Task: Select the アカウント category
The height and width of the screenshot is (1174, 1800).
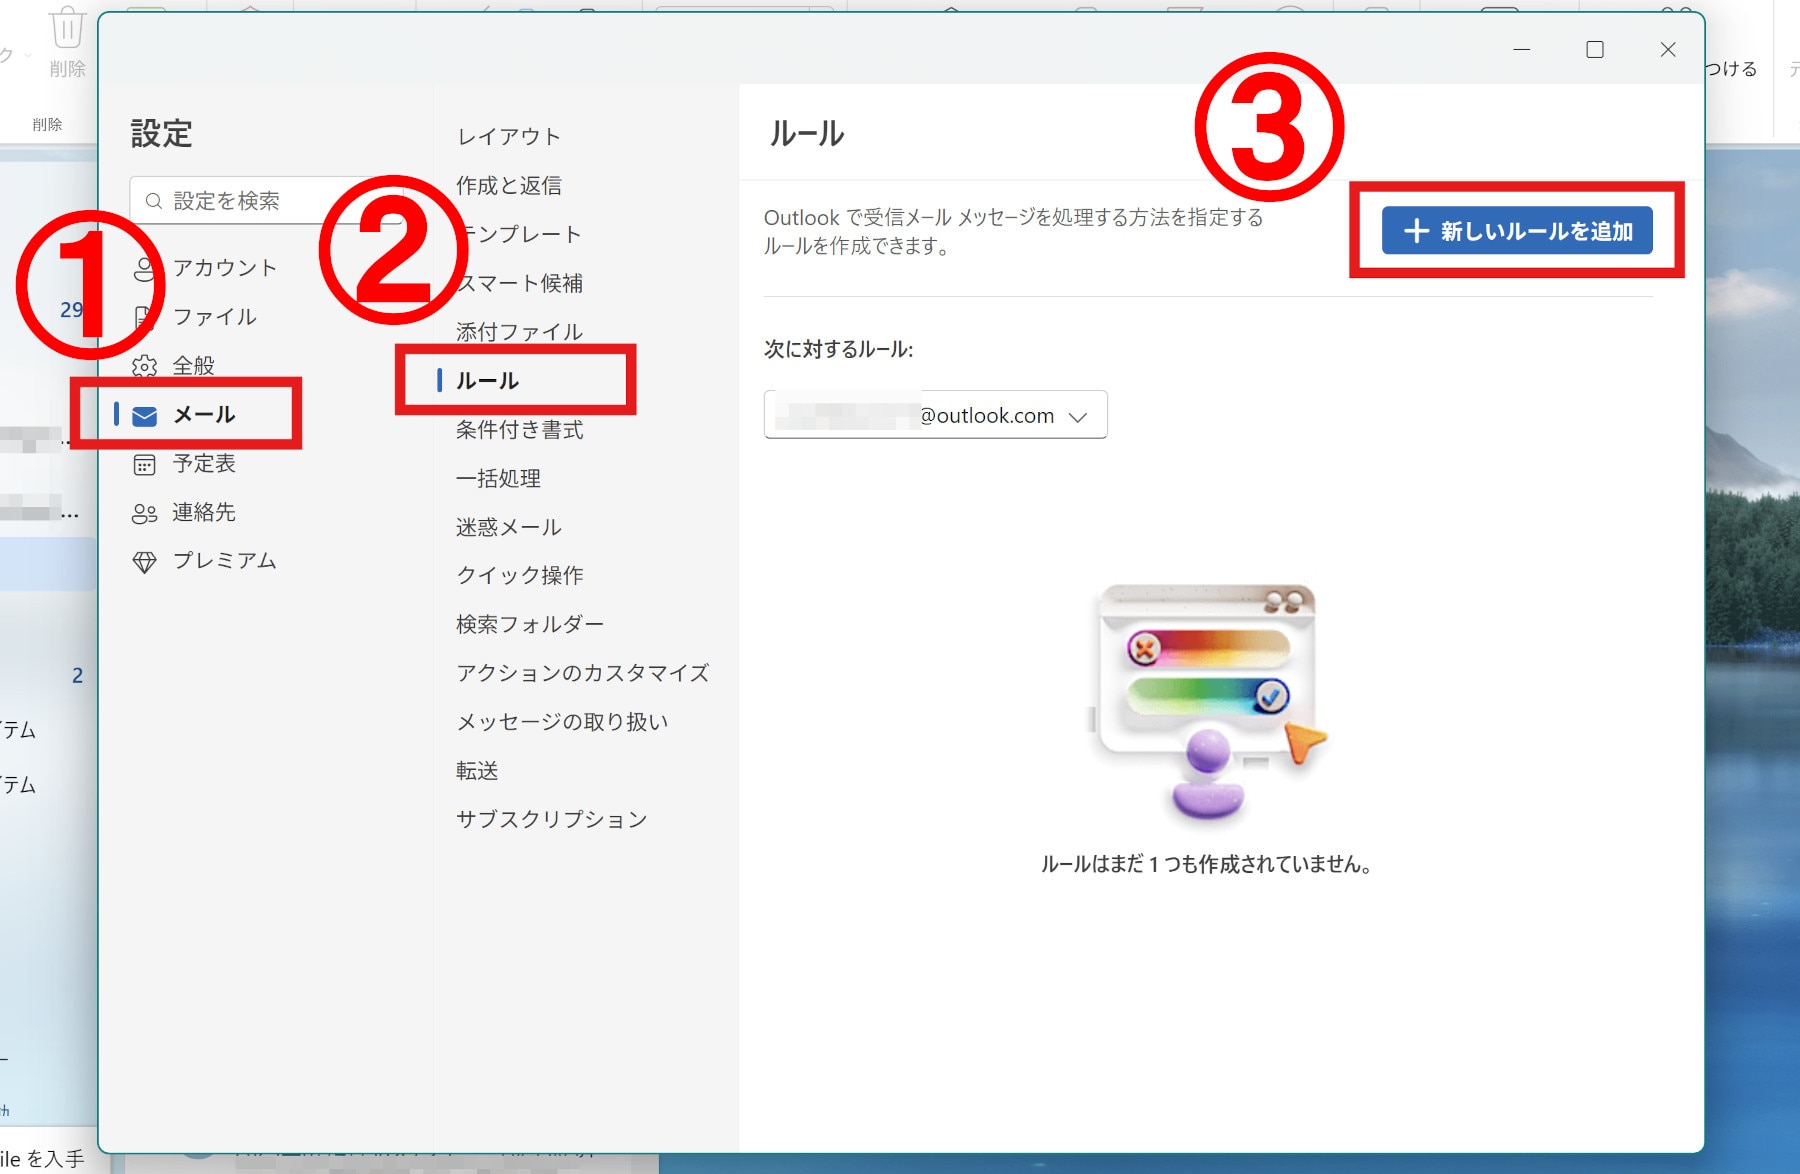Action: tap(224, 268)
